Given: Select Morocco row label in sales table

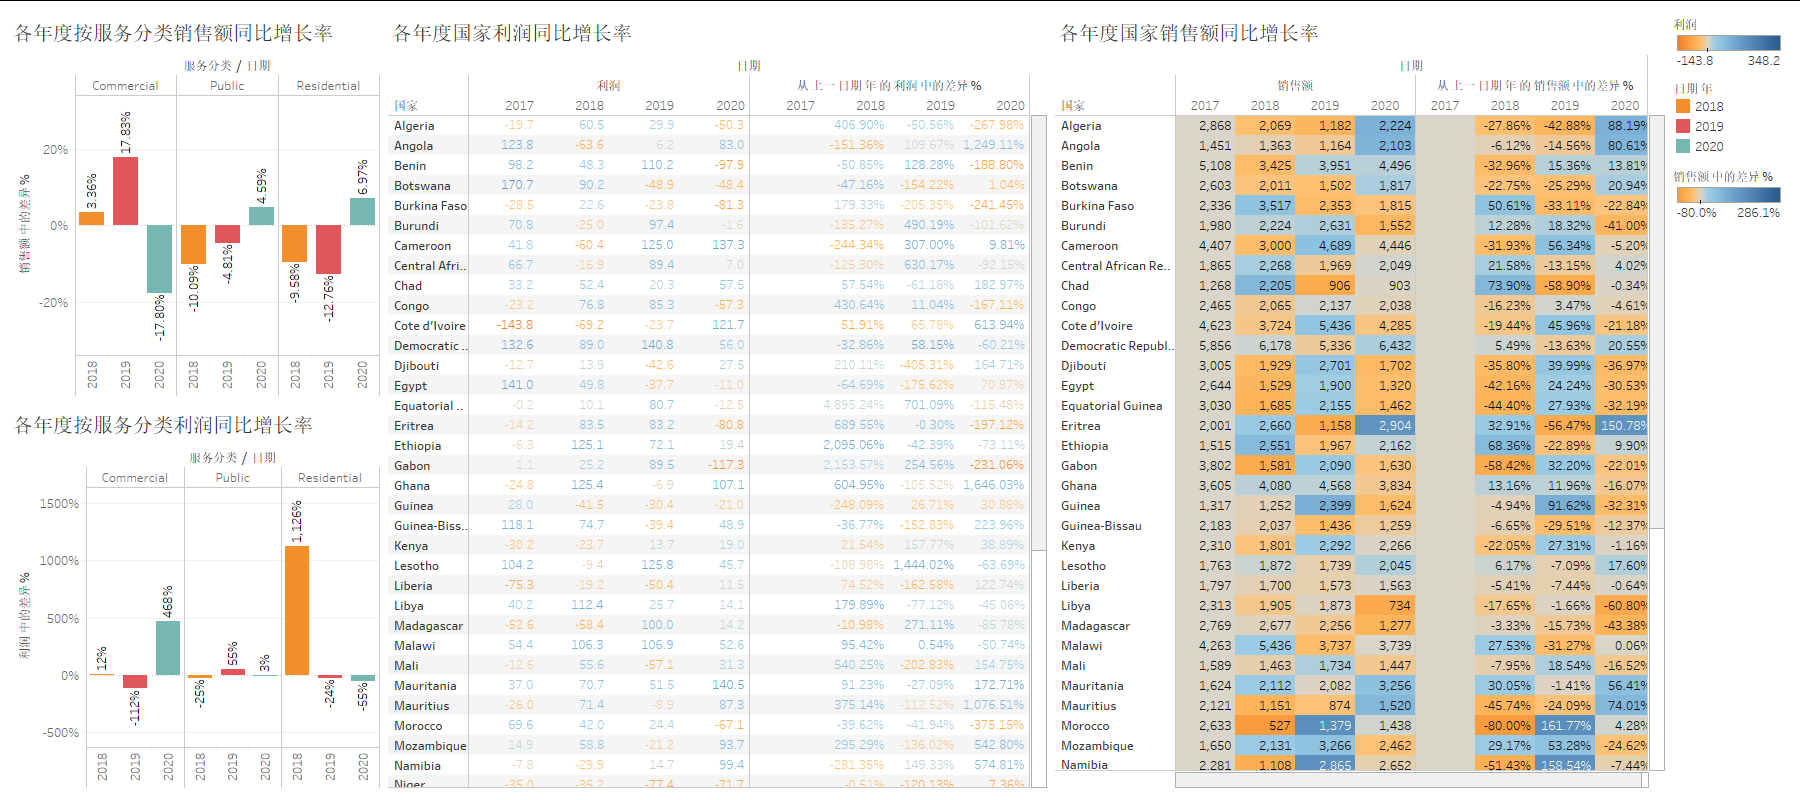Looking at the screenshot, I should click(1085, 726).
